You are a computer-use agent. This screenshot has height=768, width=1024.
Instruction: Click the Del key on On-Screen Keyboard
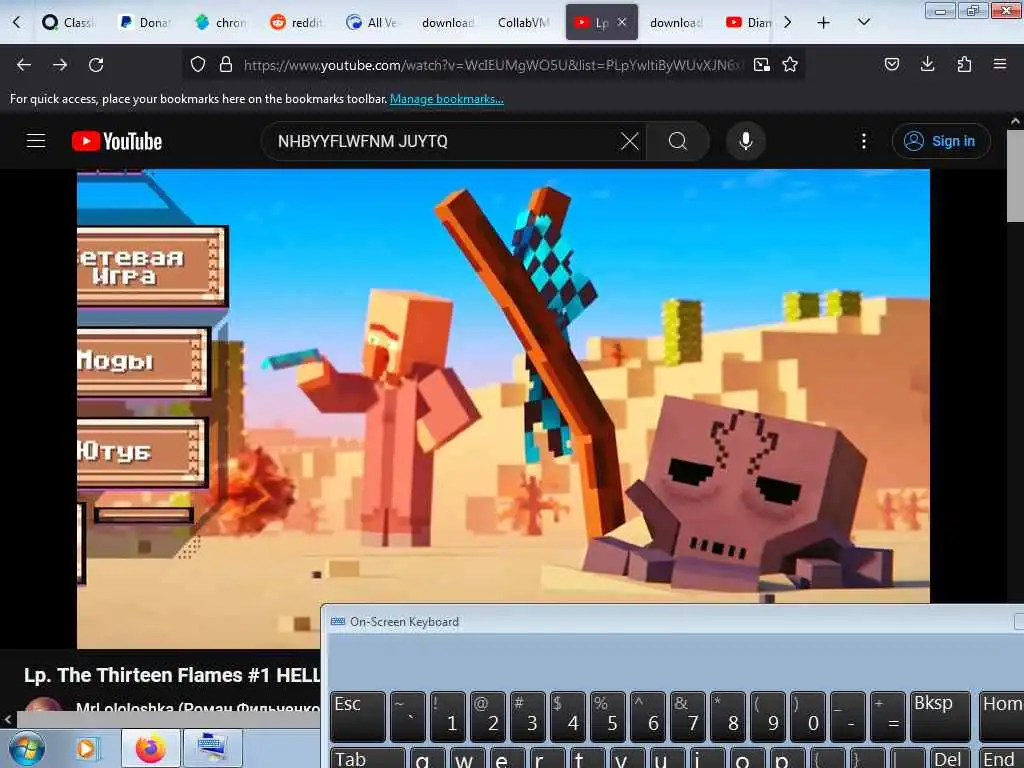point(952,758)
